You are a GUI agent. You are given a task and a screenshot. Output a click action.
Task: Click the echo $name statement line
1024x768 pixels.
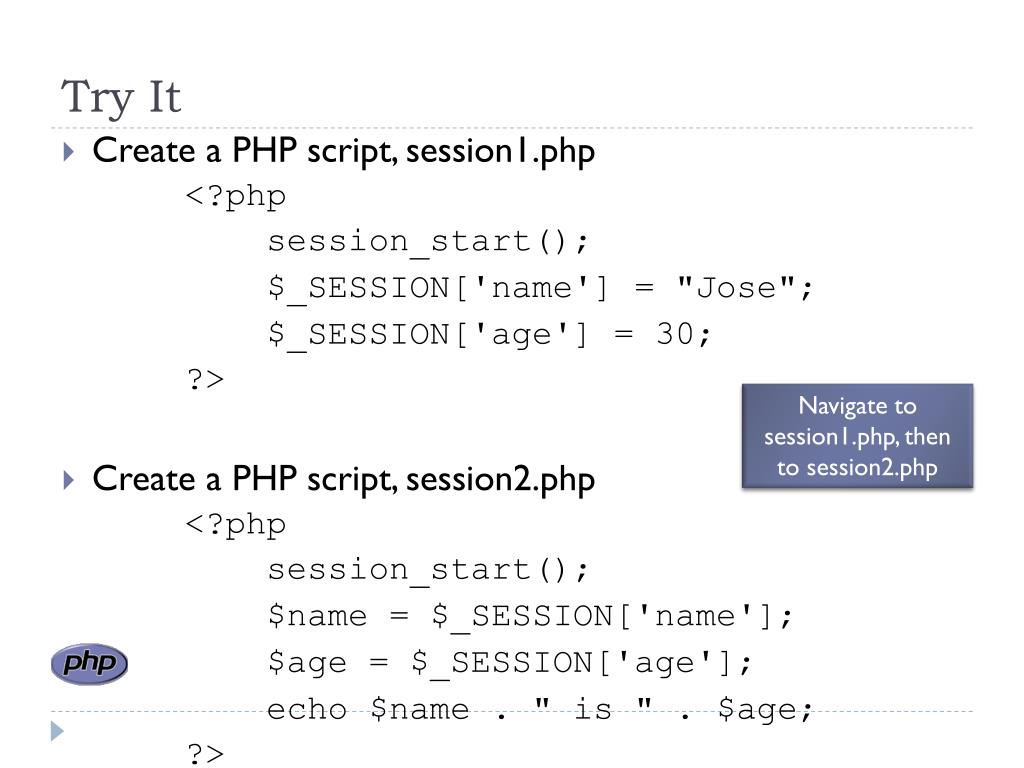click(541, 710)
